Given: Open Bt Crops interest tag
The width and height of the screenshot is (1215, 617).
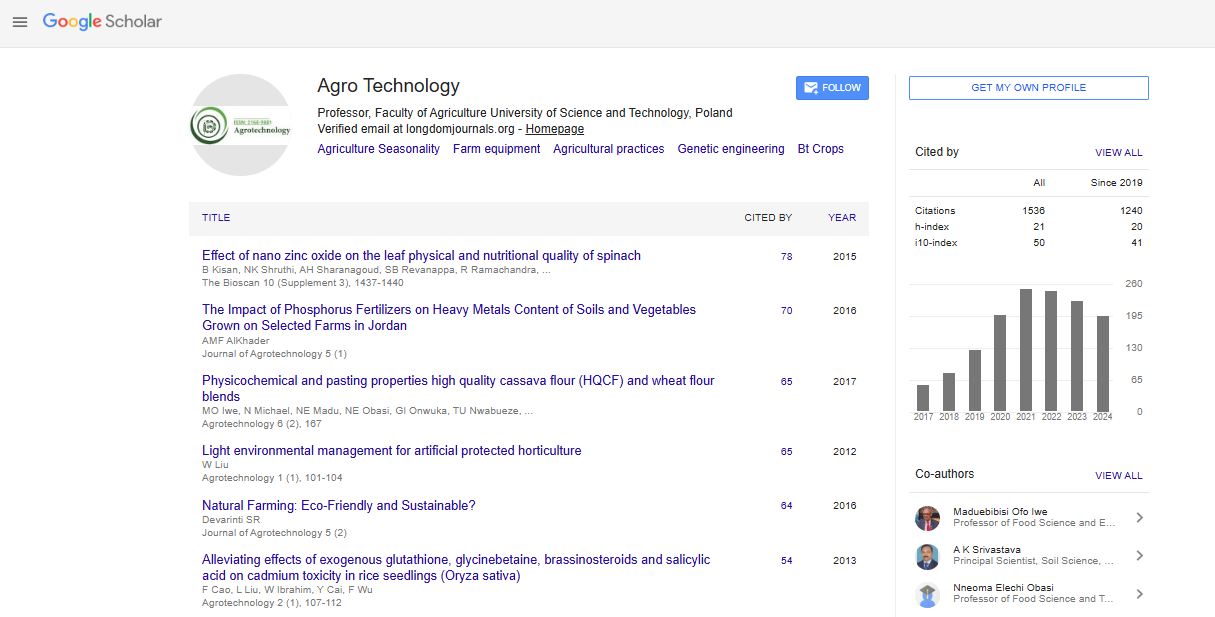Looking at the screenshot, I should (821, 149).
